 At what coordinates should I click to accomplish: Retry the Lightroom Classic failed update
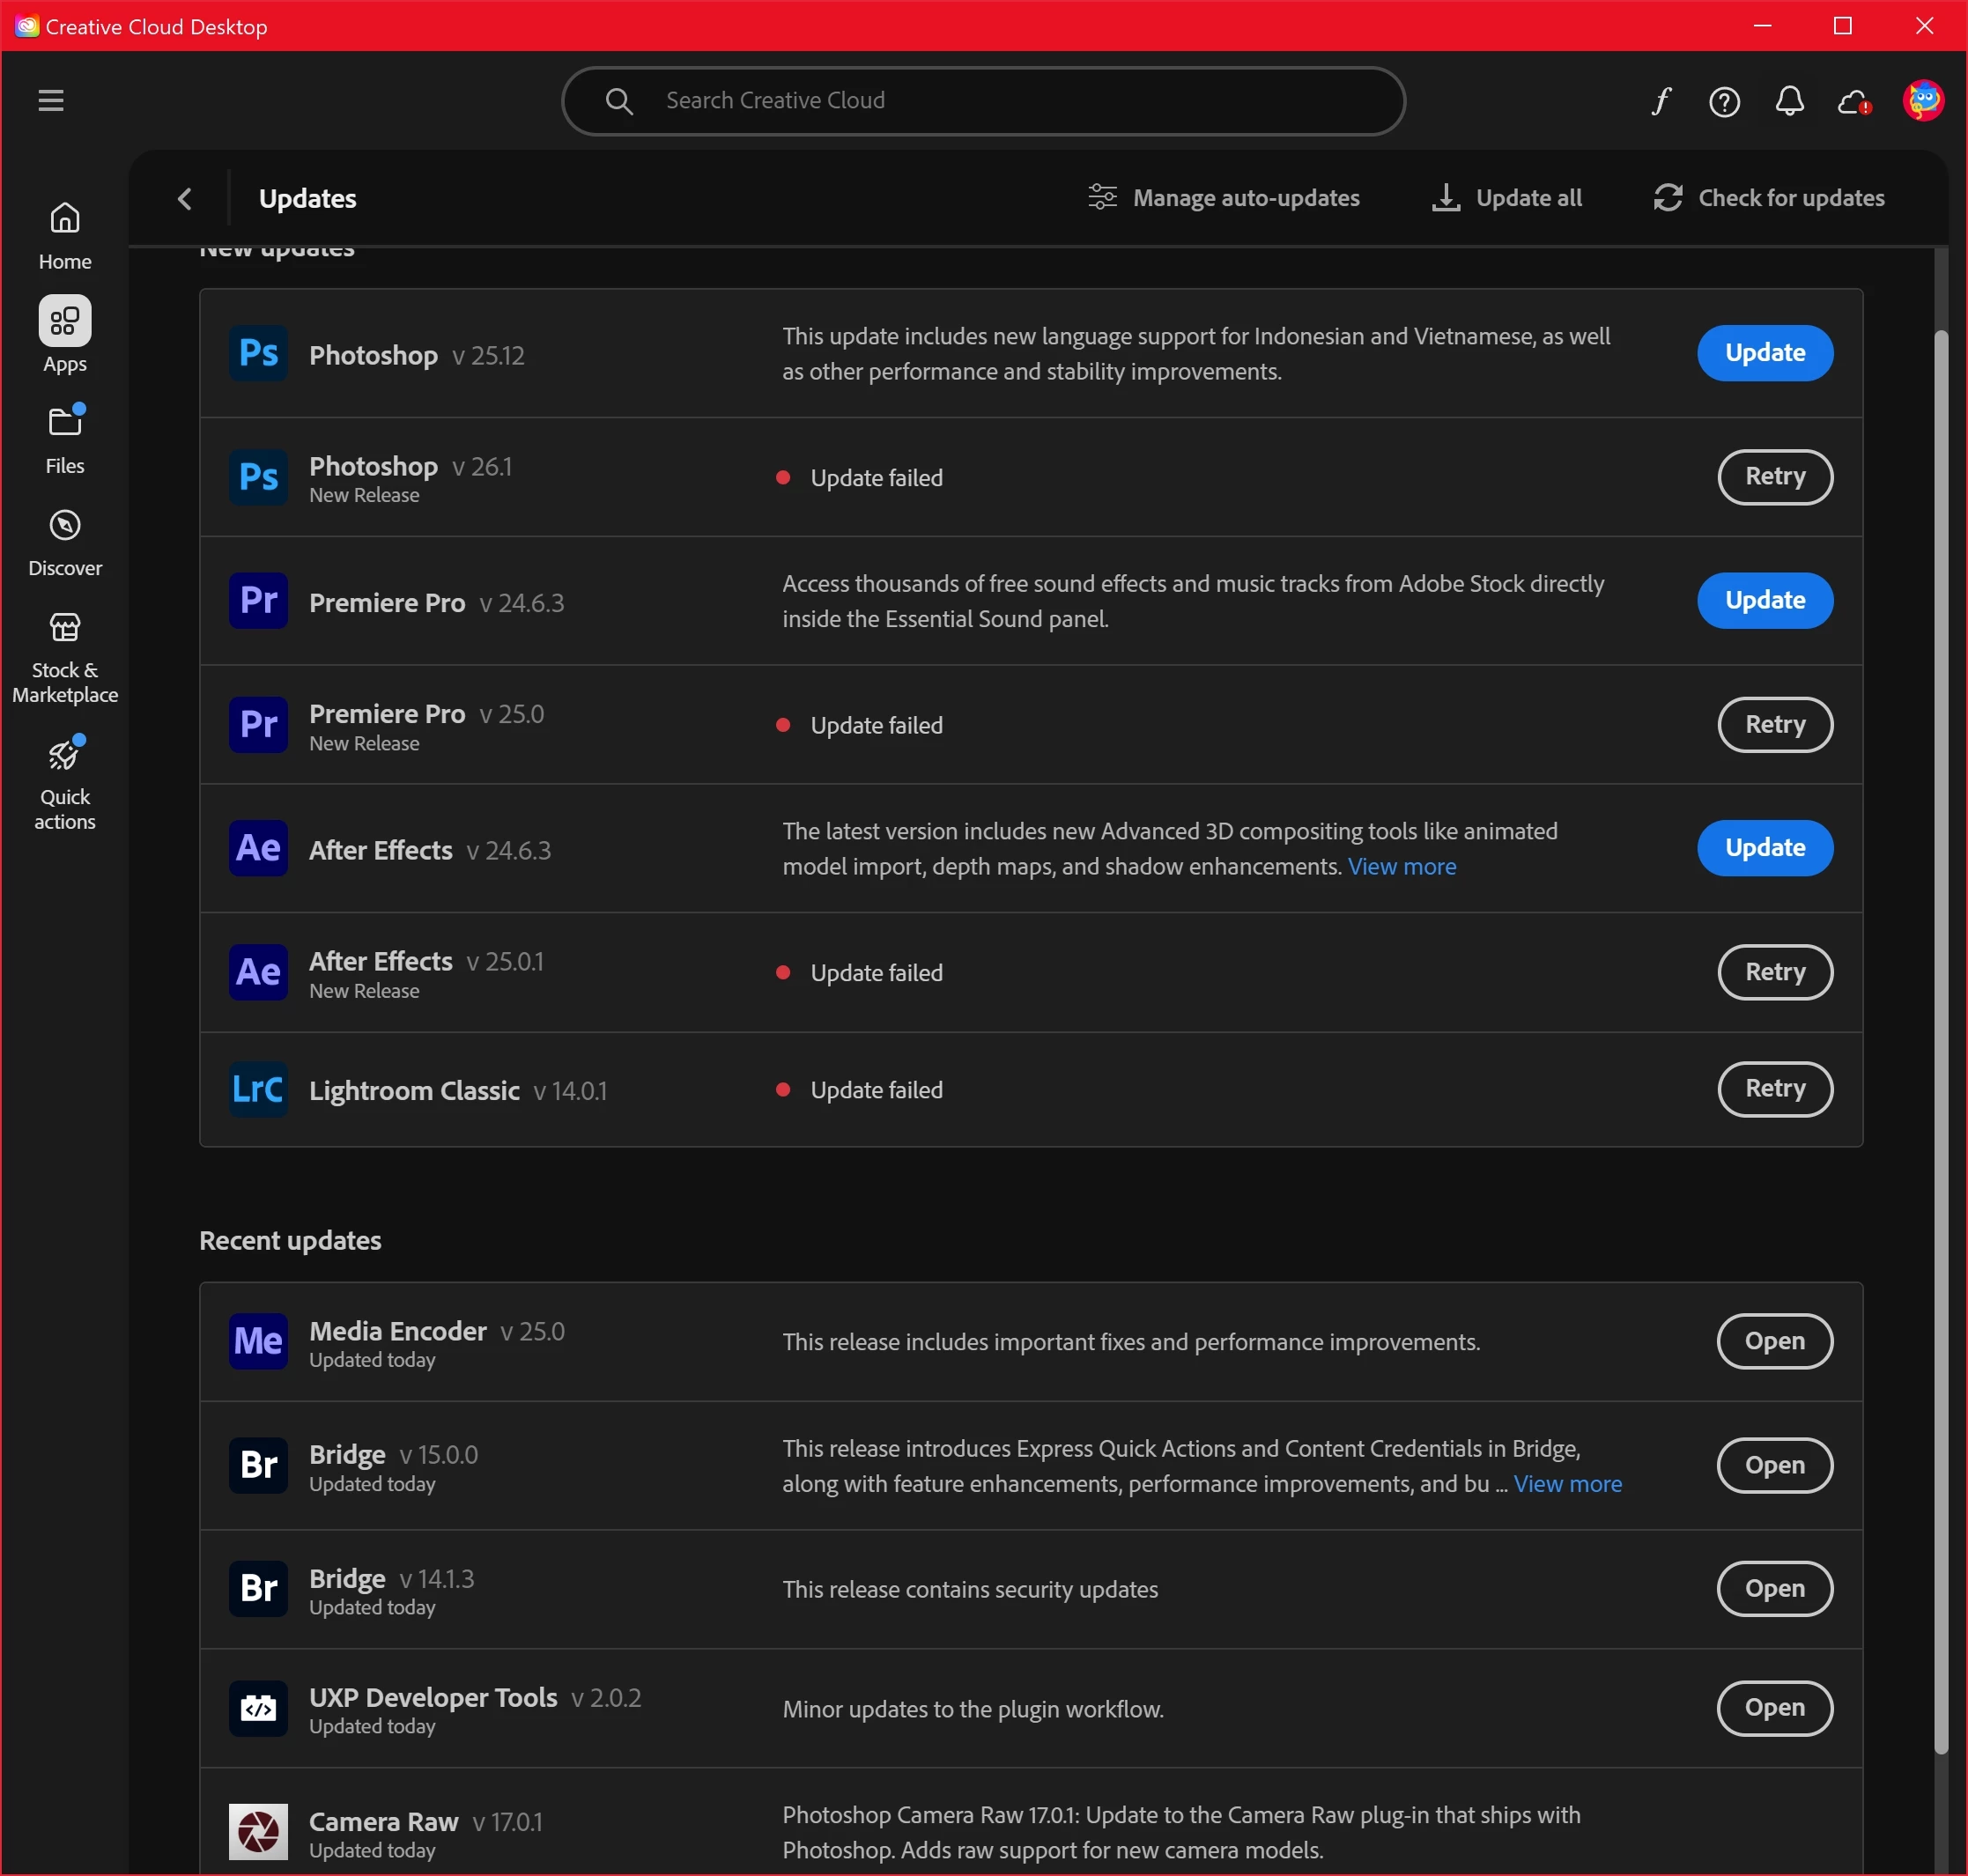tap(1774, 1088)
